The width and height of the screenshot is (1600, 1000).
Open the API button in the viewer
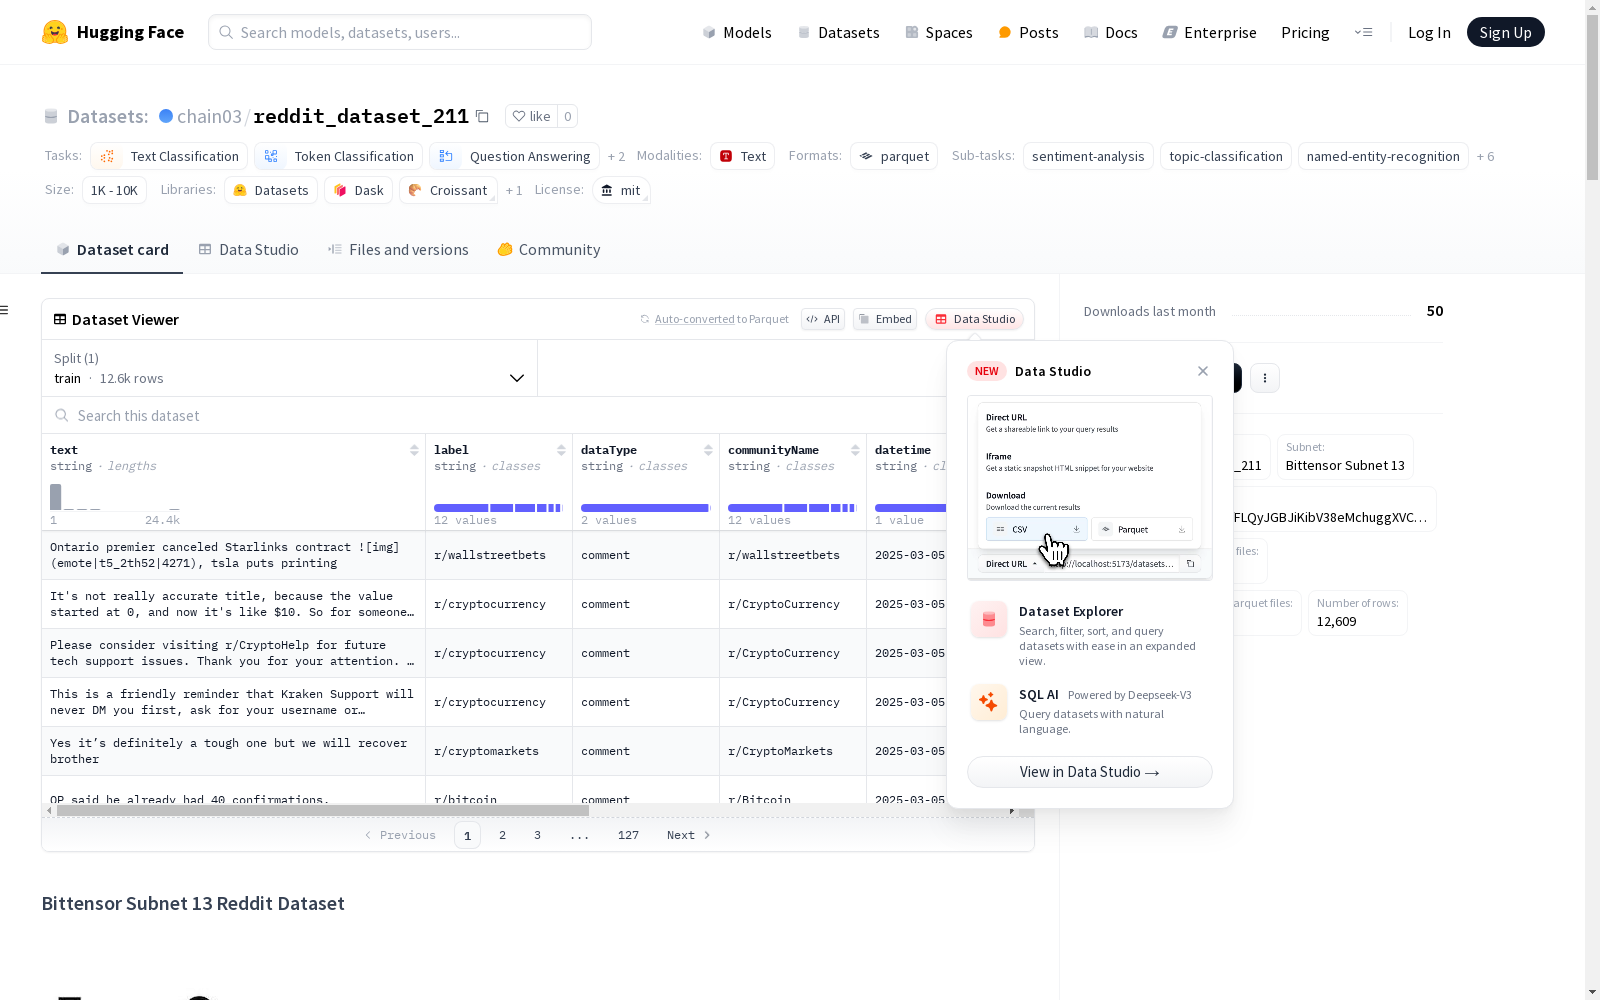click(x=823, y=319)
